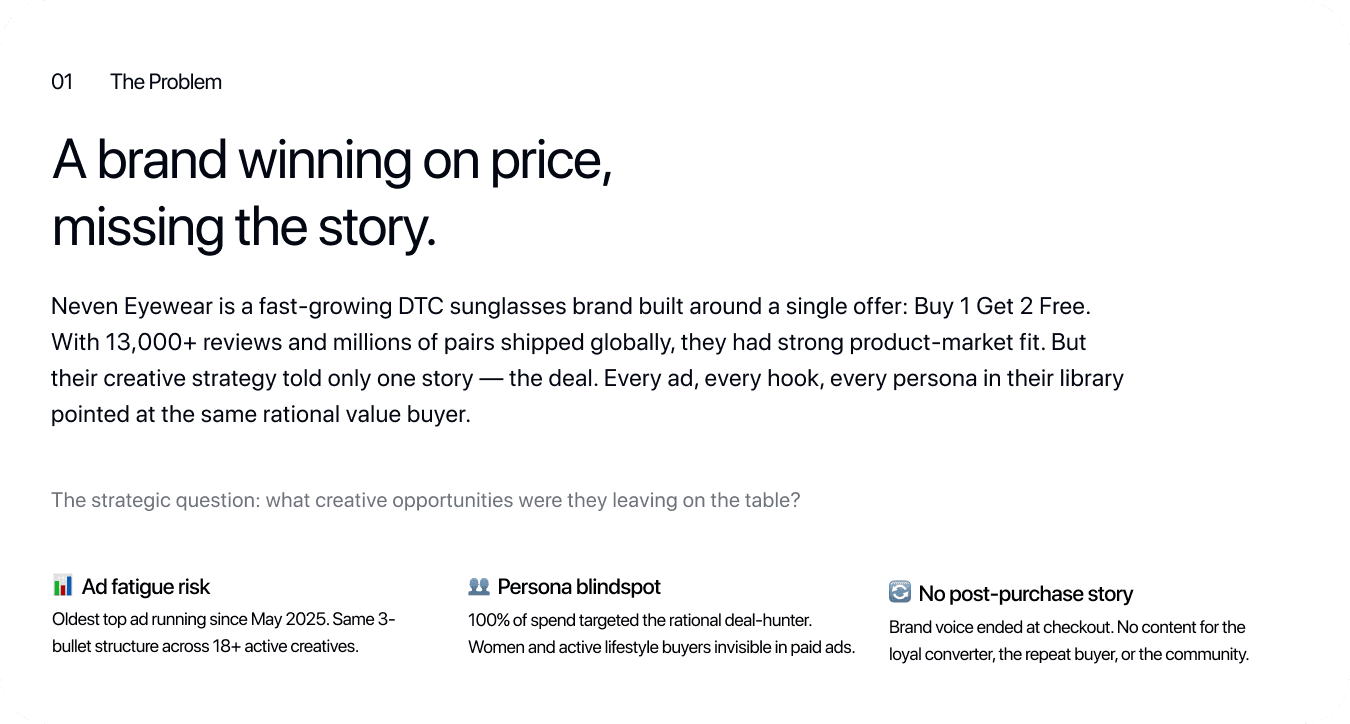
Task: Click the headline line "missing the story."
Action: [x=244, y=228]
